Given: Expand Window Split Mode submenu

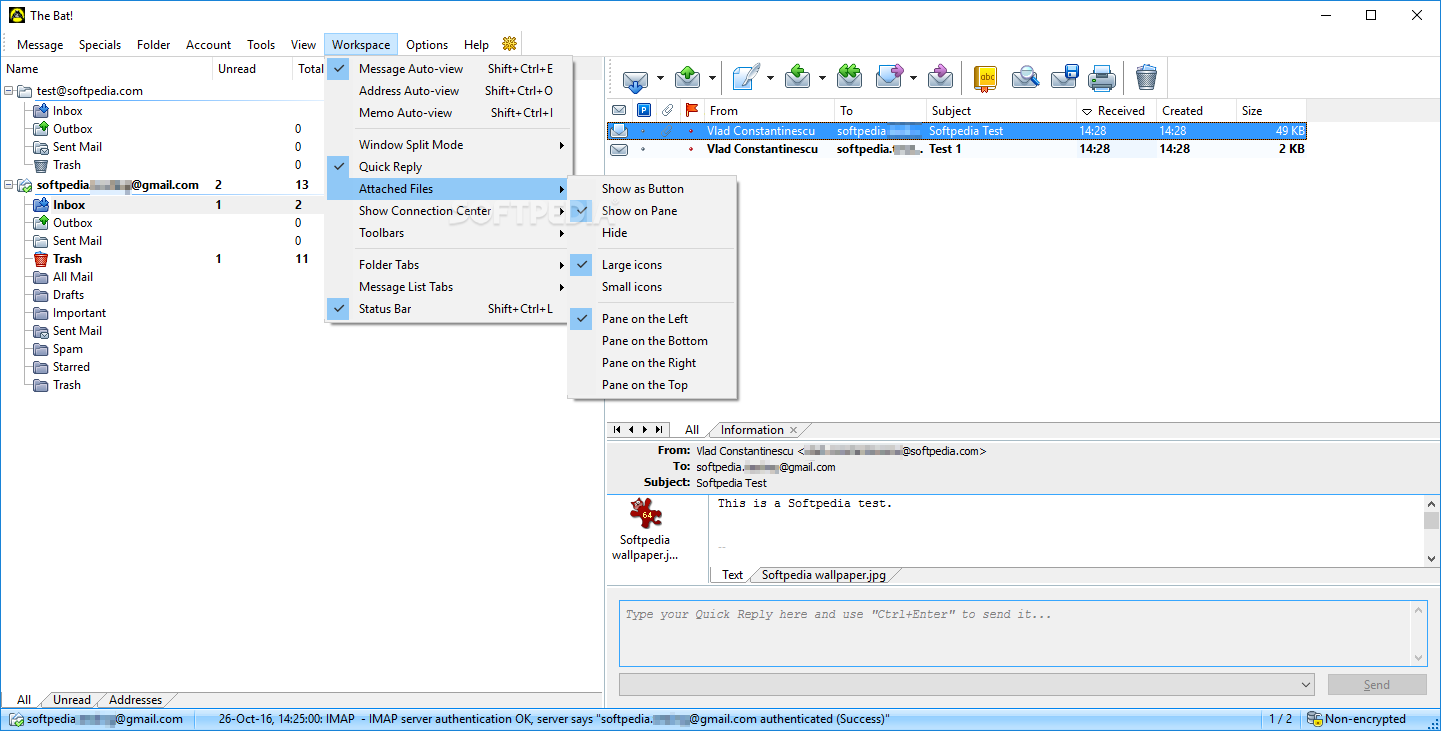Looking at the screenshot, I should [x=449, y=145].
